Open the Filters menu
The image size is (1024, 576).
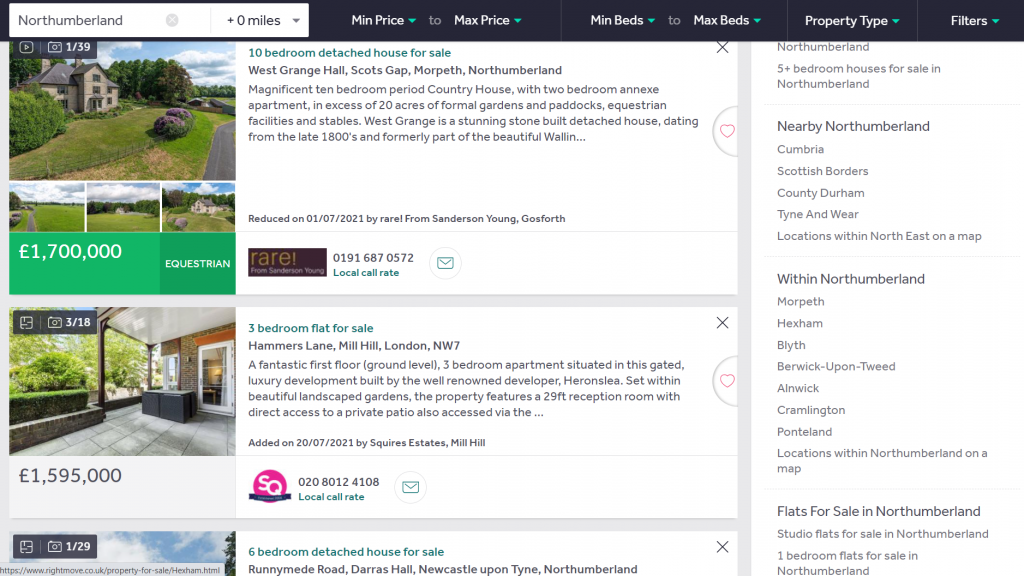tap(974, 20)
